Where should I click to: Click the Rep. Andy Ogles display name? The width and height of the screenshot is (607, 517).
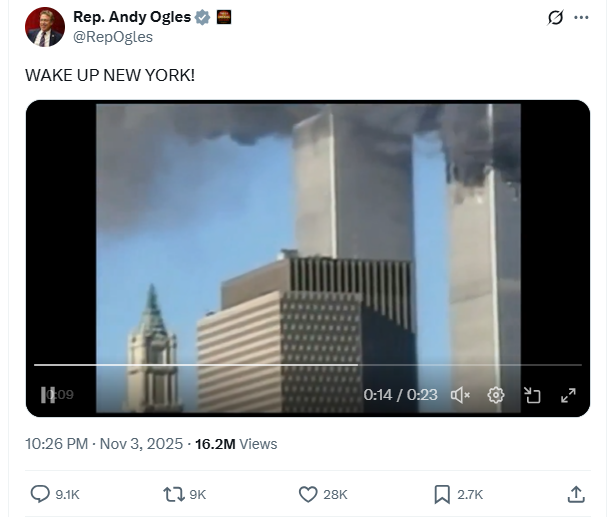tap(132, 17)
